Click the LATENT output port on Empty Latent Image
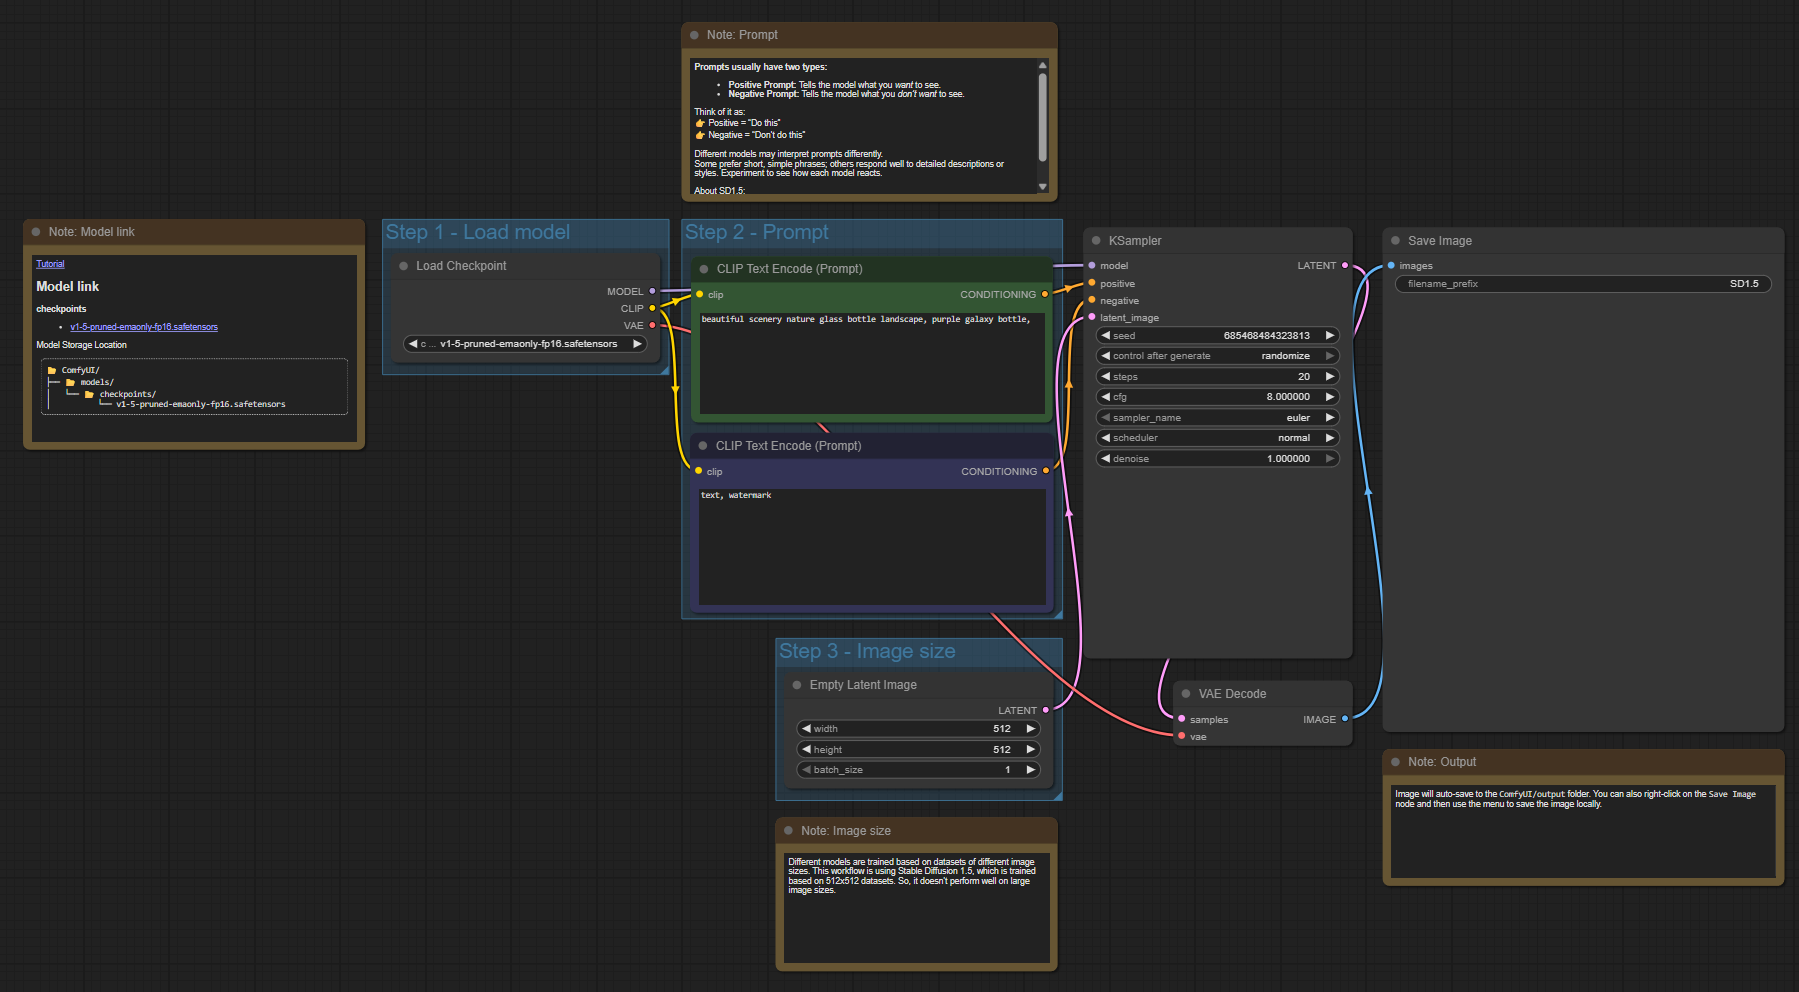 tap(1046, 710)
